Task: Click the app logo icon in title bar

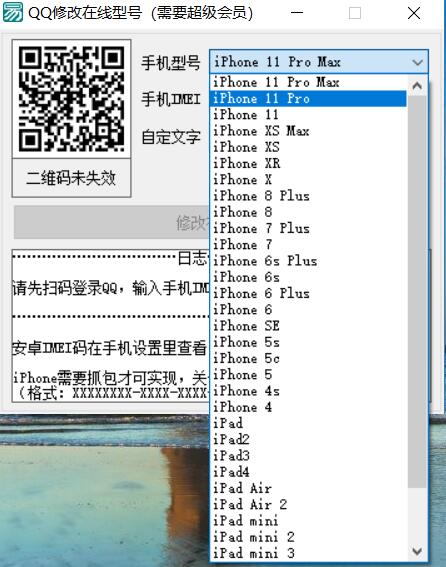Action: click(x=13, y=12)
